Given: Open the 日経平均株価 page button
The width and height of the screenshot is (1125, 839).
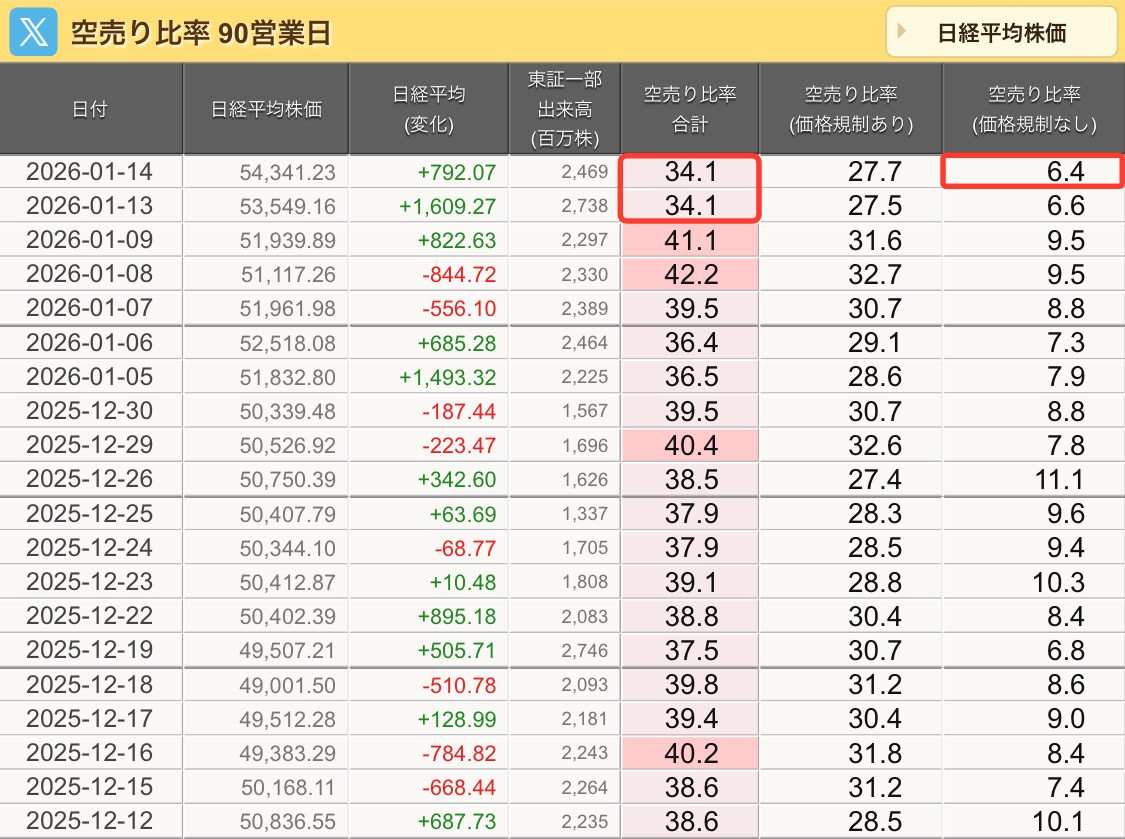Looking at the screenshot, I should click(x=1001, y=32).
